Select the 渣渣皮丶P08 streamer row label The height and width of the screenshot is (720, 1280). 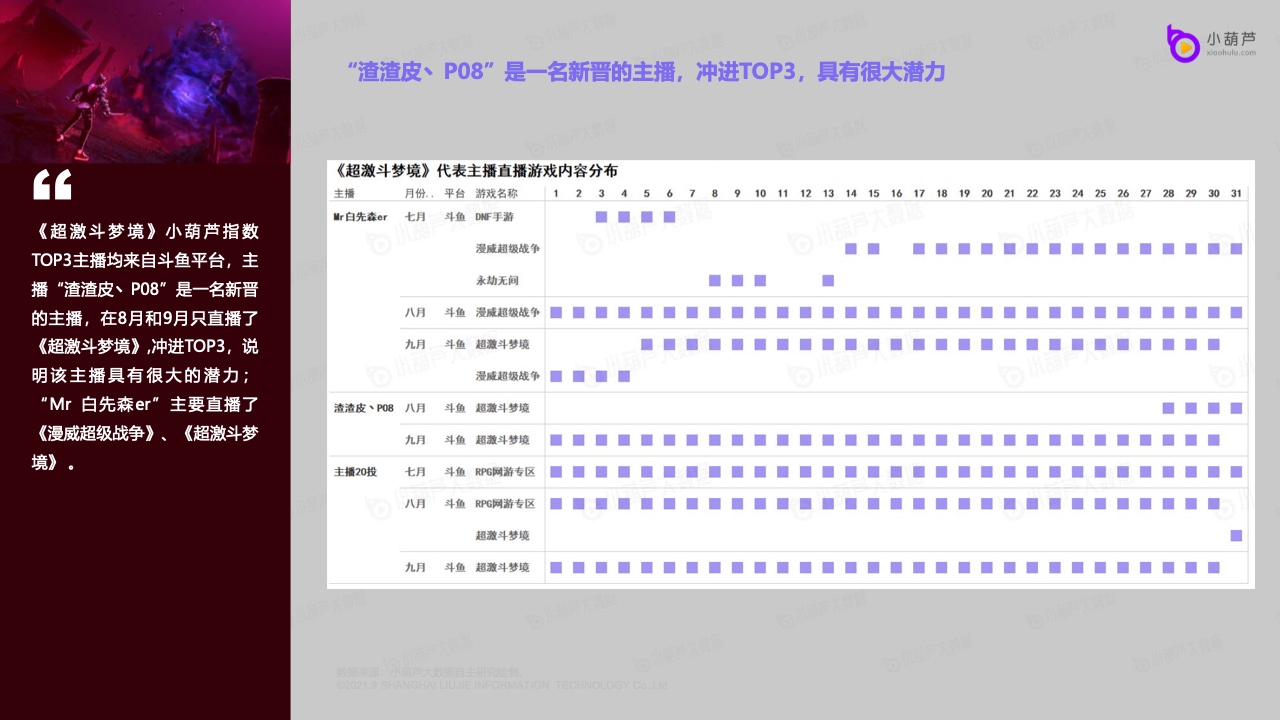(x=363, y=408)
